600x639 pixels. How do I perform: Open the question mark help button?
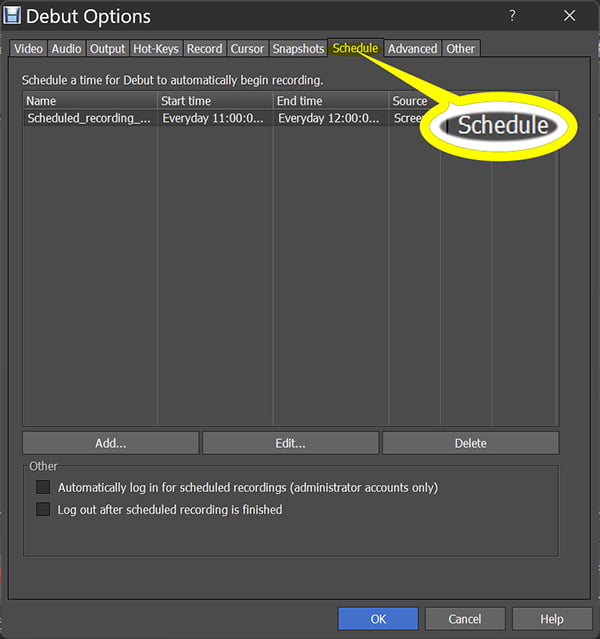click(512, 16)
